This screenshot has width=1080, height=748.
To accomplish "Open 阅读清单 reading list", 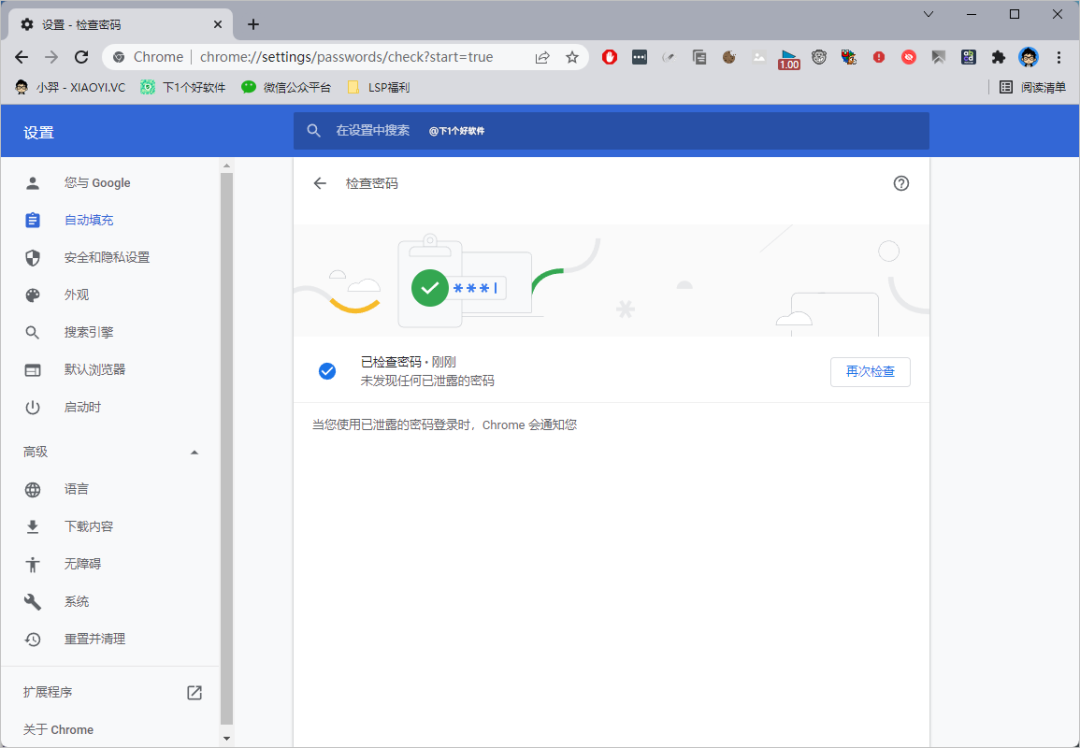I will [x=1032, y=87].
